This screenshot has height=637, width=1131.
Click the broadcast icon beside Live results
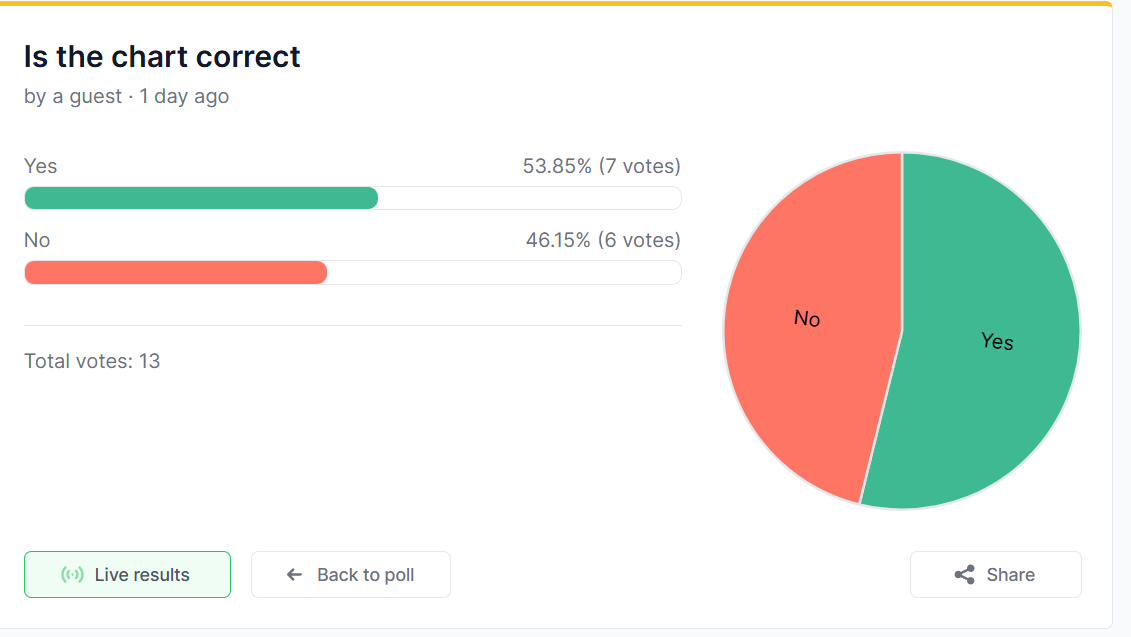(x=72, y=575)
